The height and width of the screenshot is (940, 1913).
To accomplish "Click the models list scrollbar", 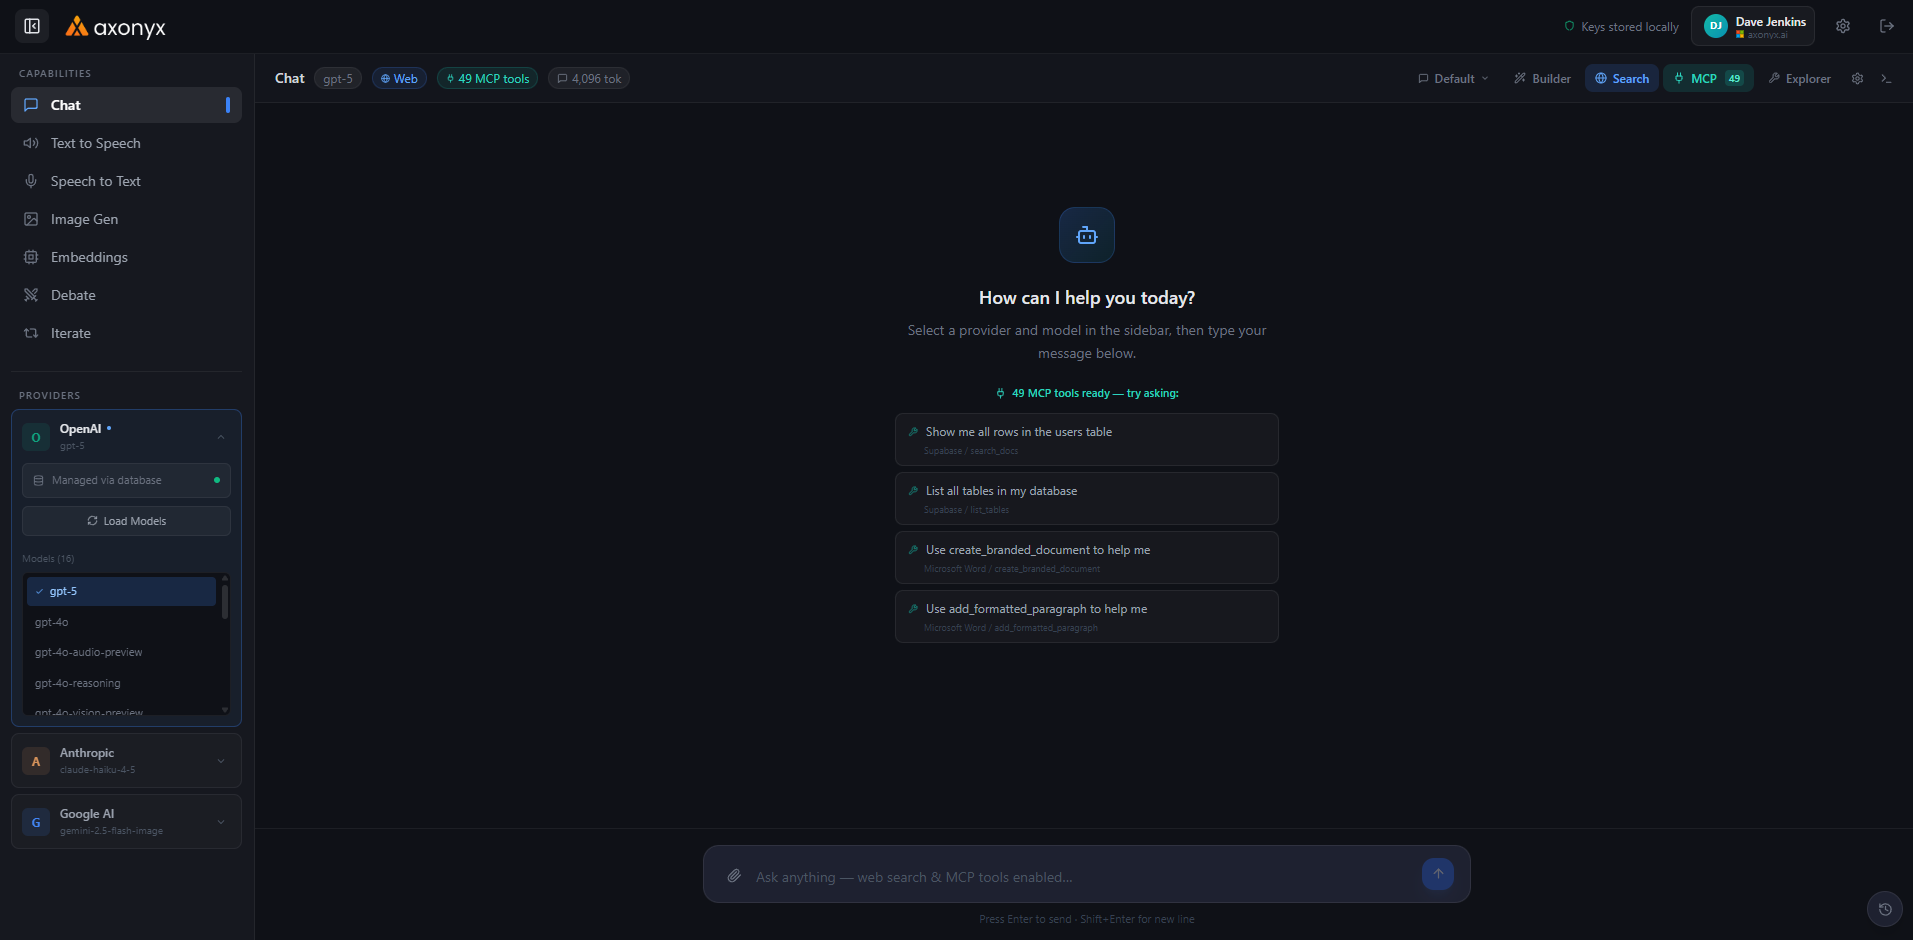I will pyautogui.click(x=224, y=602).
